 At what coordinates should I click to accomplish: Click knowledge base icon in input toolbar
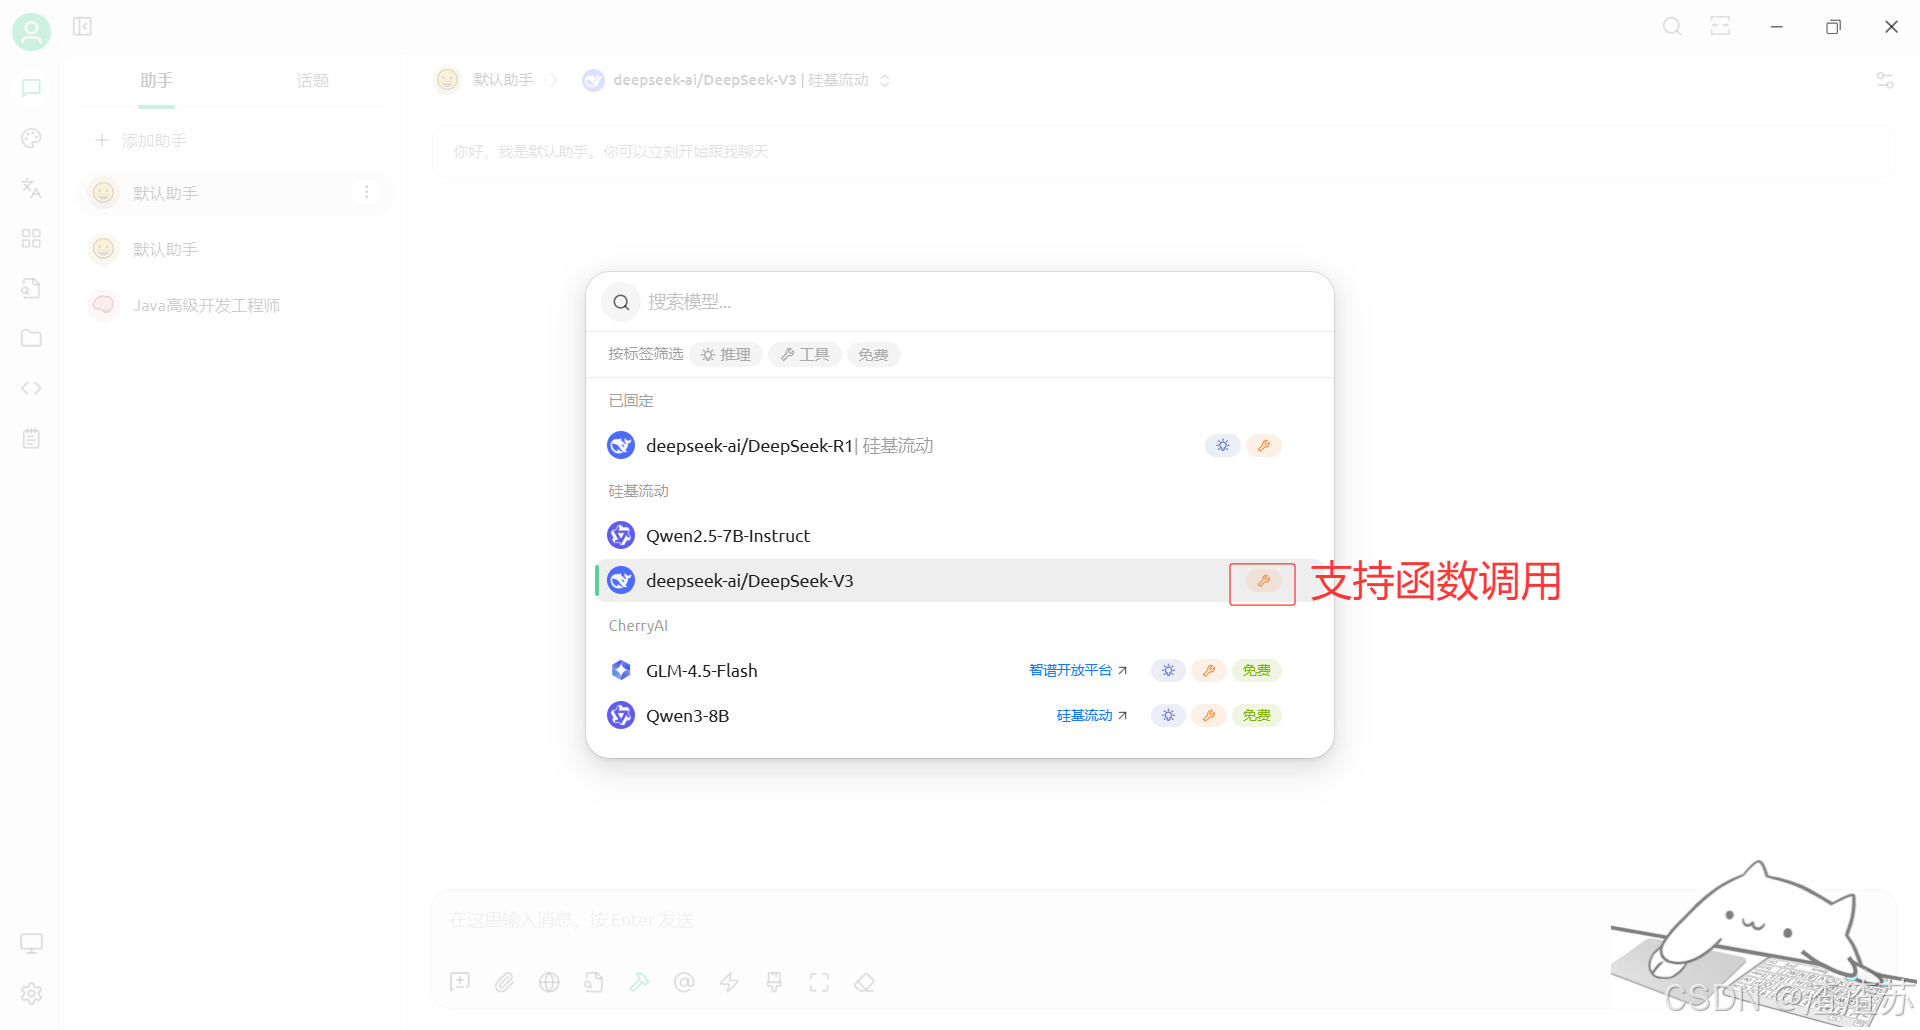click(x=594, y=982)
